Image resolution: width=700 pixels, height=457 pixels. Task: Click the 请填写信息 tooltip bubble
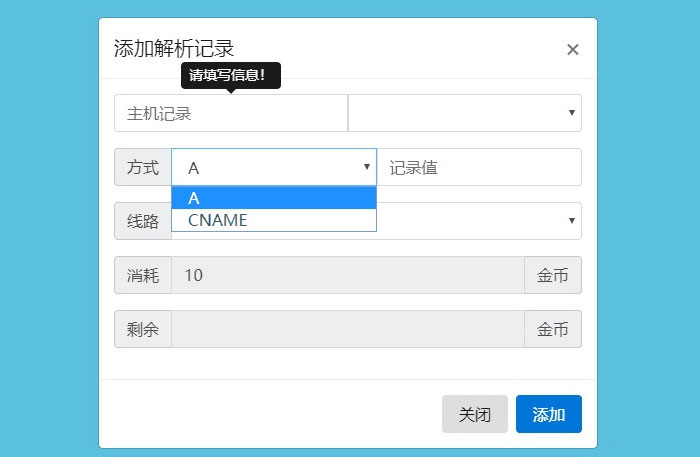[230, 75]
